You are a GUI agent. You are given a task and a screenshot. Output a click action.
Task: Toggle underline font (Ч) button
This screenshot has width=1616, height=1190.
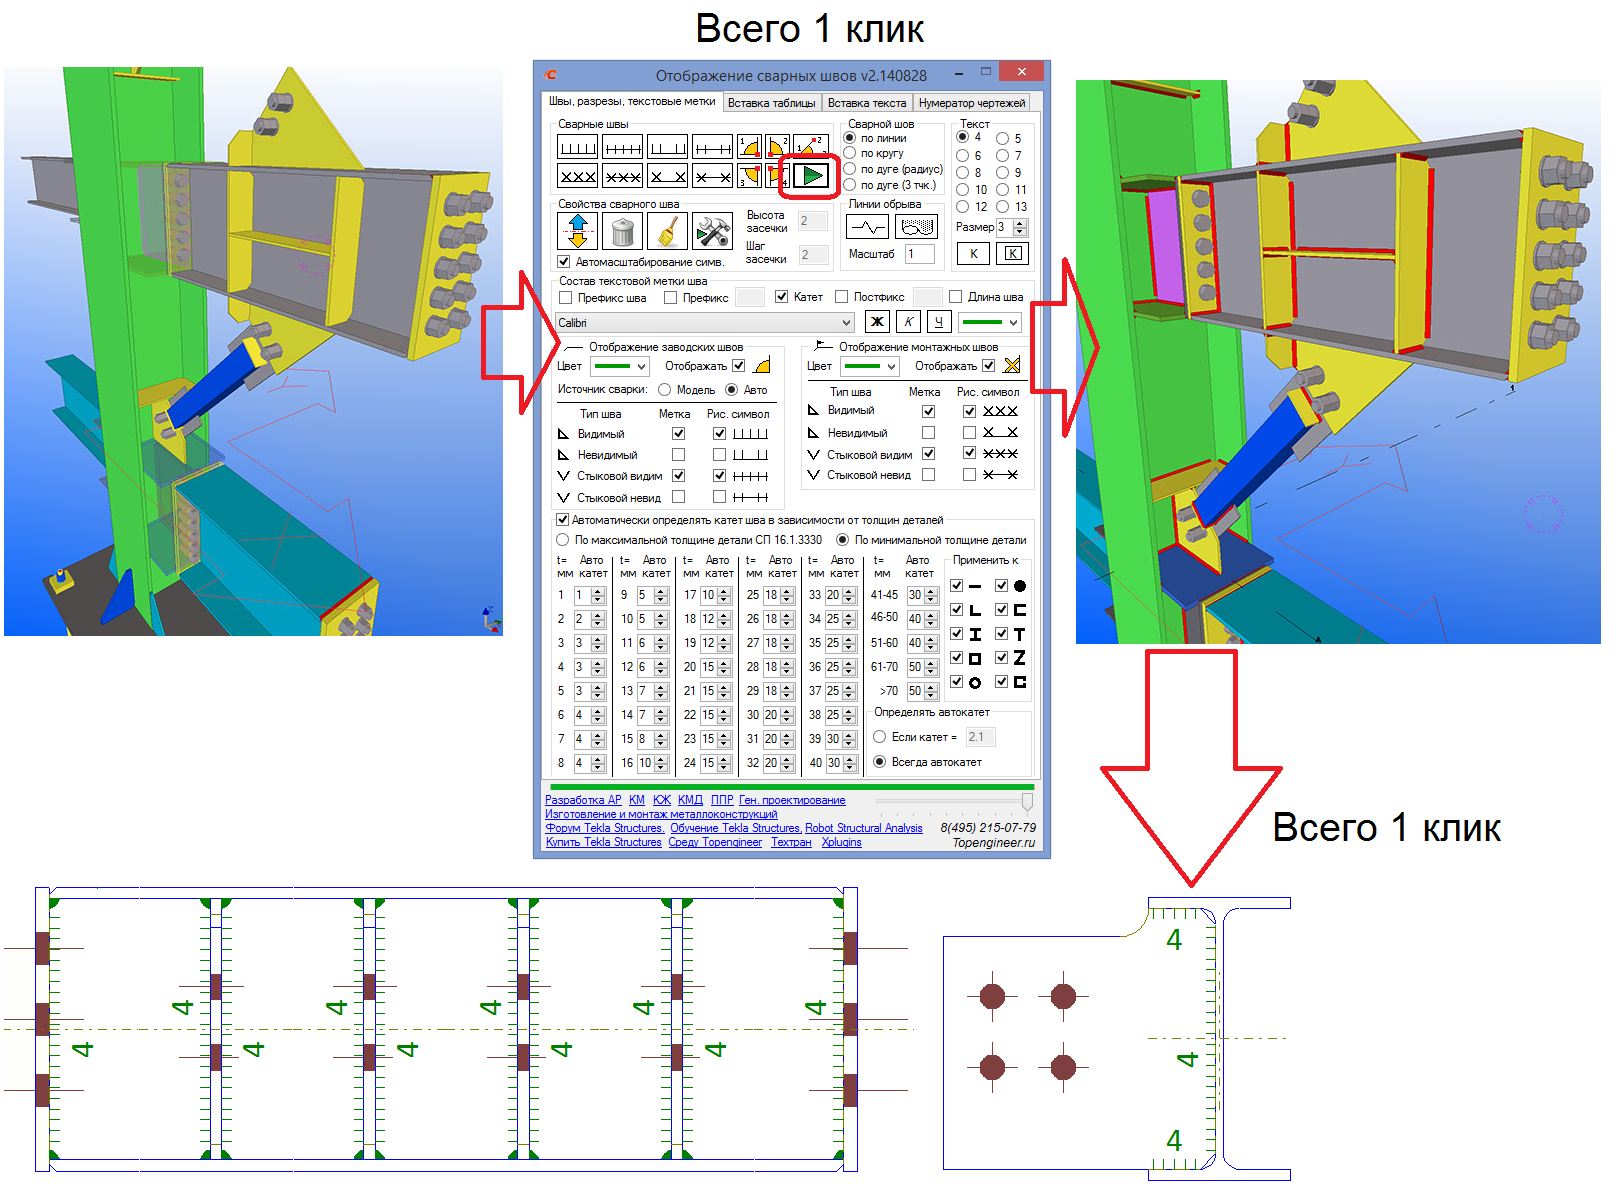click(938, 321)
